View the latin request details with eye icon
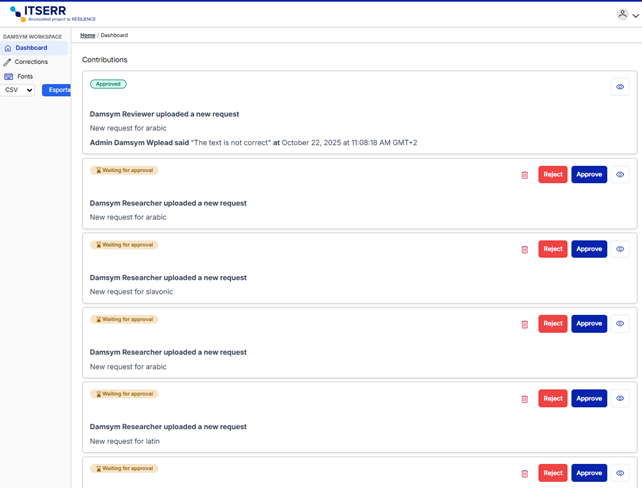642x488 pixels. (620, 399)
